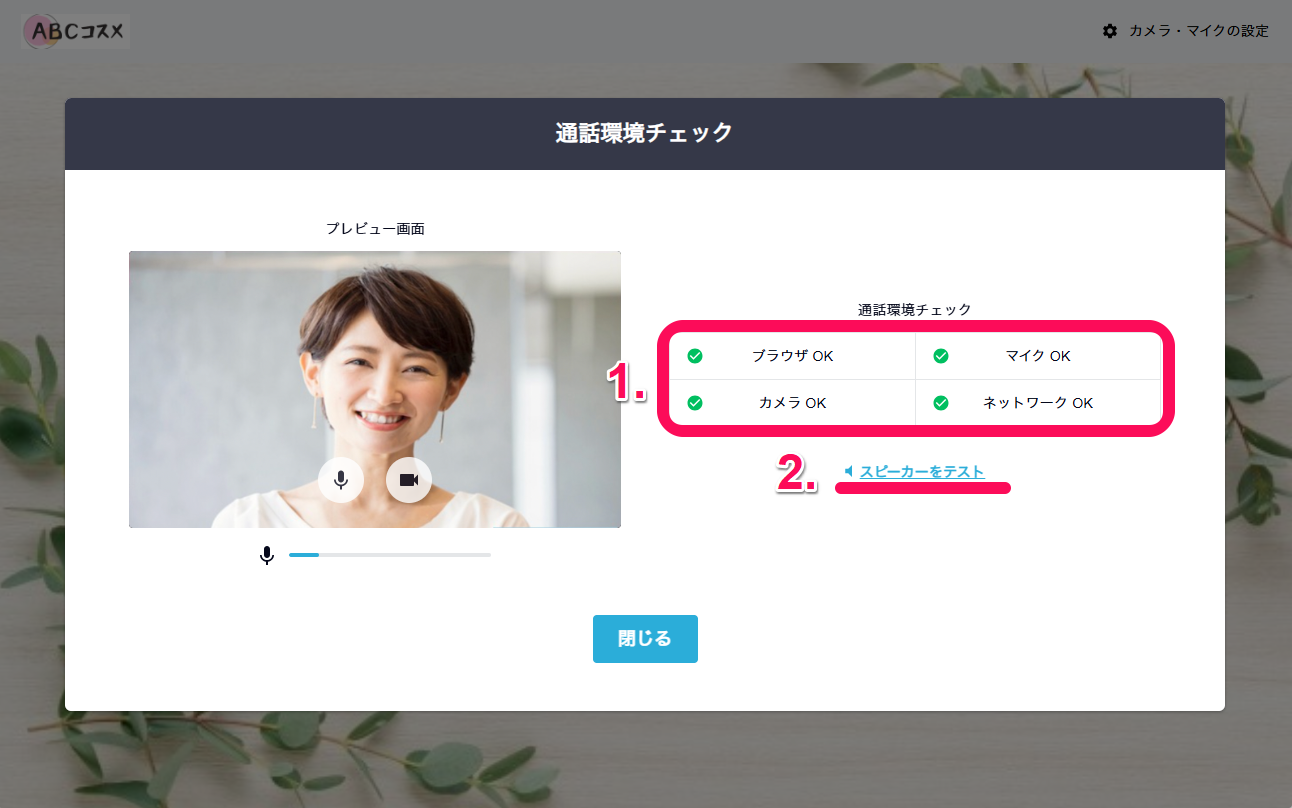1292x808 pixels.
Task: Click the ABCコスメ logo
Action: (76, 31)
